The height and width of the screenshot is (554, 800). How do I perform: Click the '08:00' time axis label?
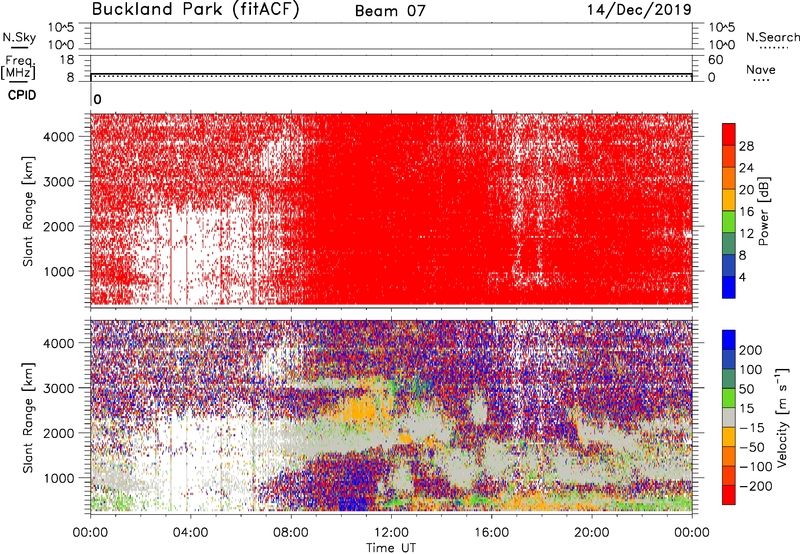pyautogui.click(x=291, y=532)
